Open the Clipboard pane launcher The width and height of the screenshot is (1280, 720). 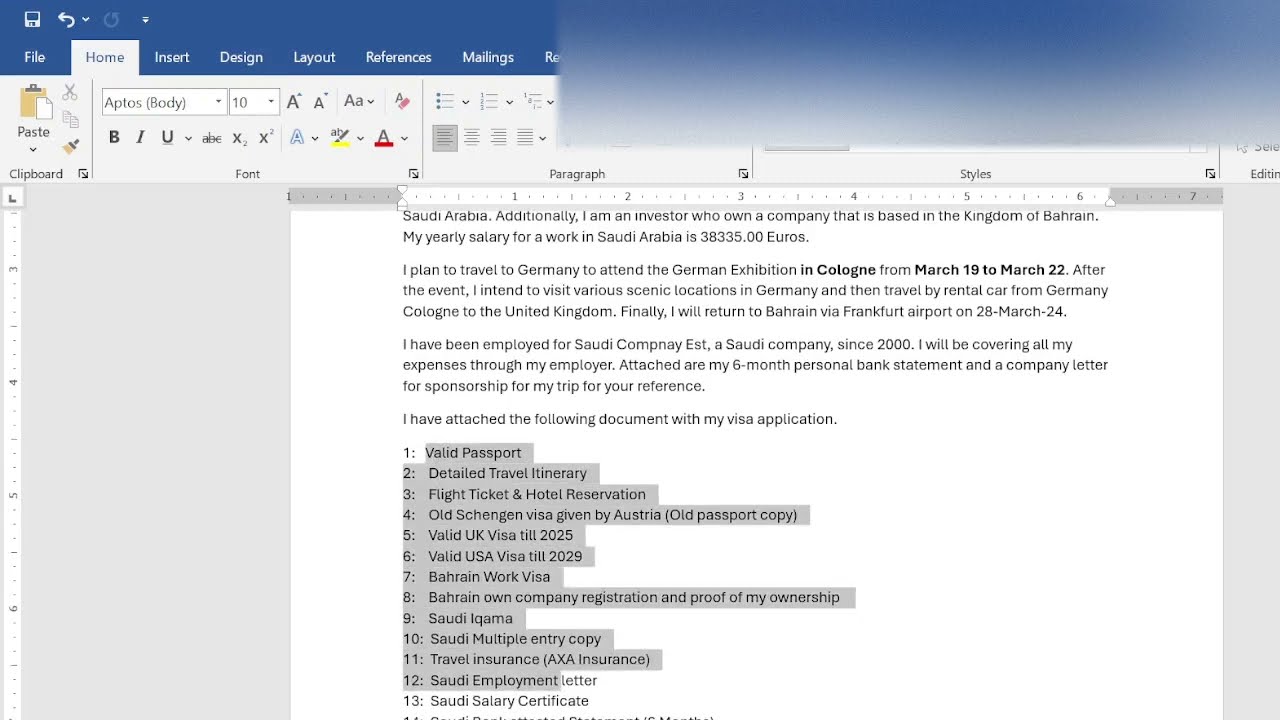[83, 174]
